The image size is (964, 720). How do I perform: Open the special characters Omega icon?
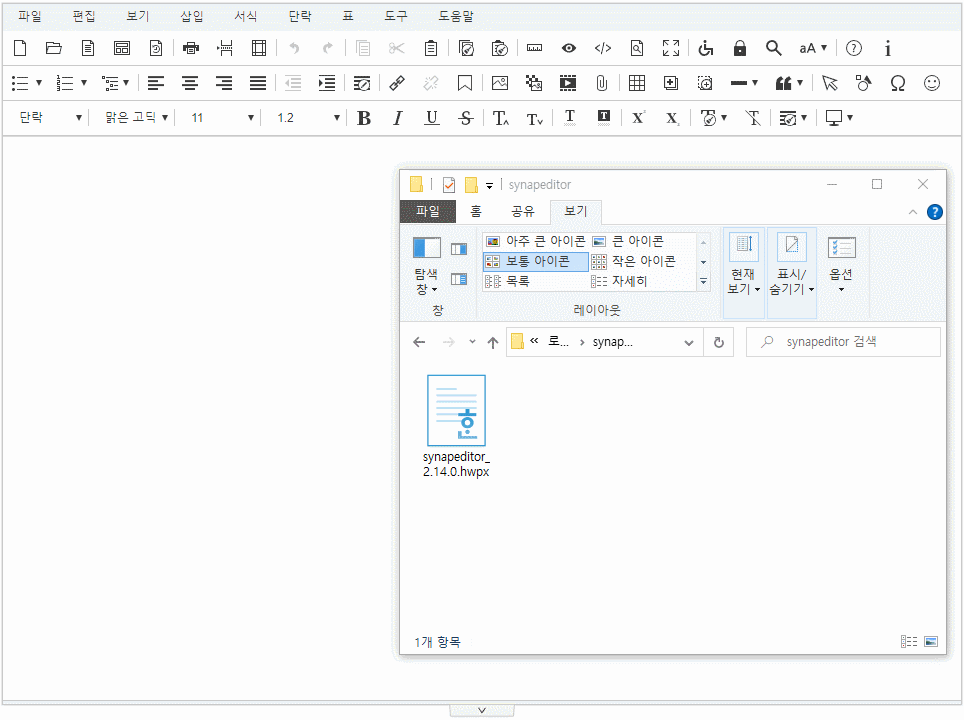tap(898, 83)
